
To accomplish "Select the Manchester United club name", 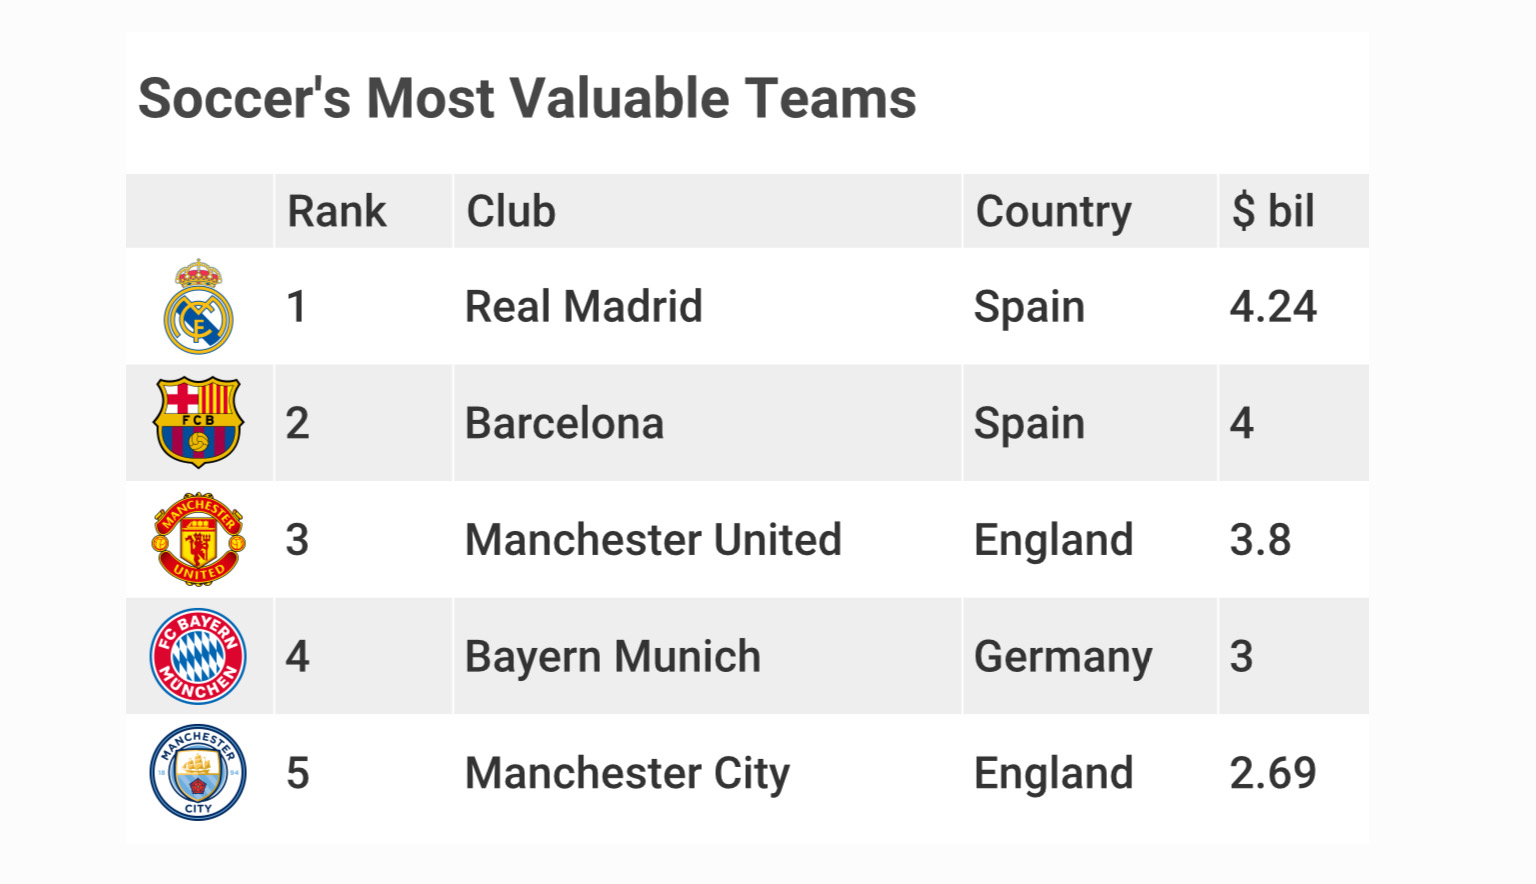I will click(x=653, y=540).
